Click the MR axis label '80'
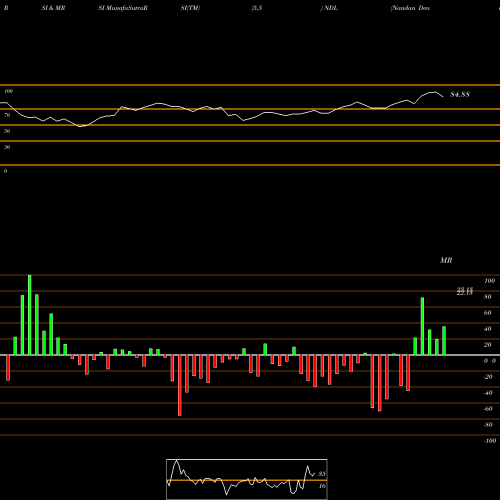The image size is (500, 500). (x=488, y=297)
